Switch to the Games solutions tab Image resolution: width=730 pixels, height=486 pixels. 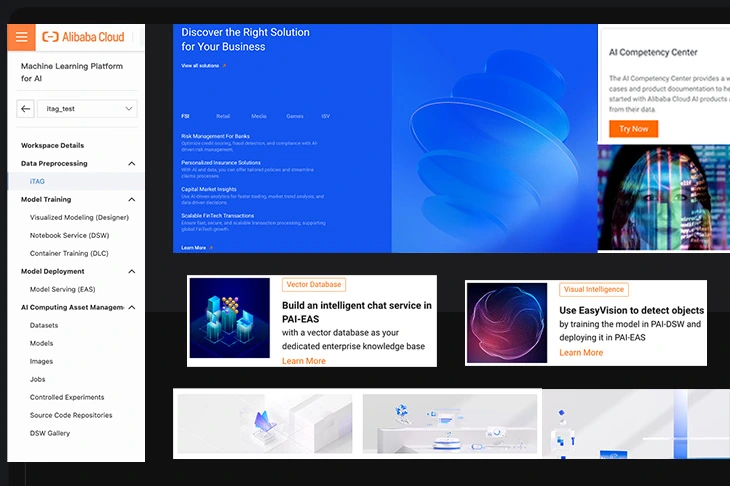tap(294, 116)
